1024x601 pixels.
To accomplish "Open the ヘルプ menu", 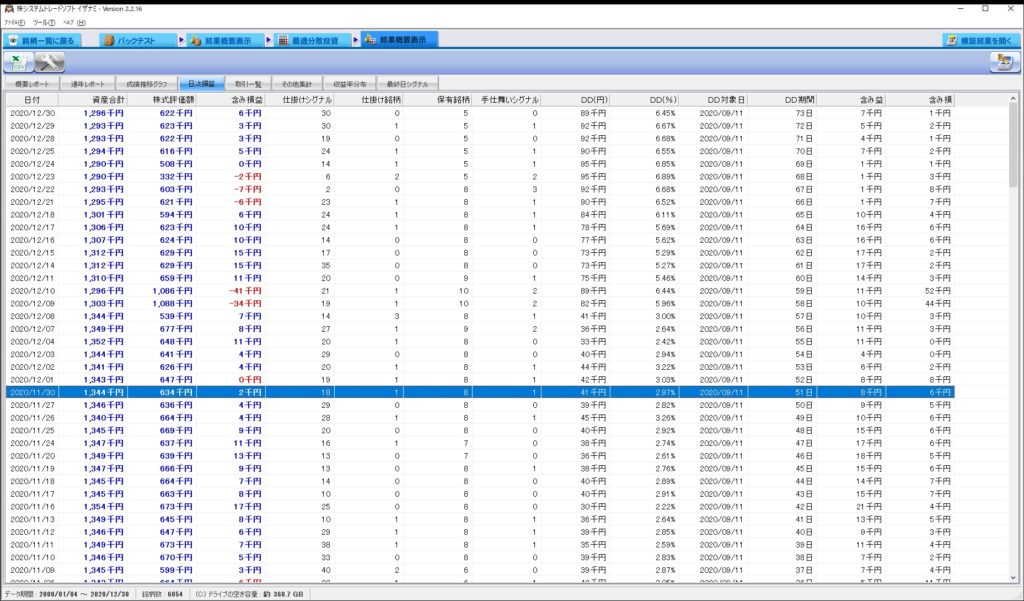I will pos(74,21).
